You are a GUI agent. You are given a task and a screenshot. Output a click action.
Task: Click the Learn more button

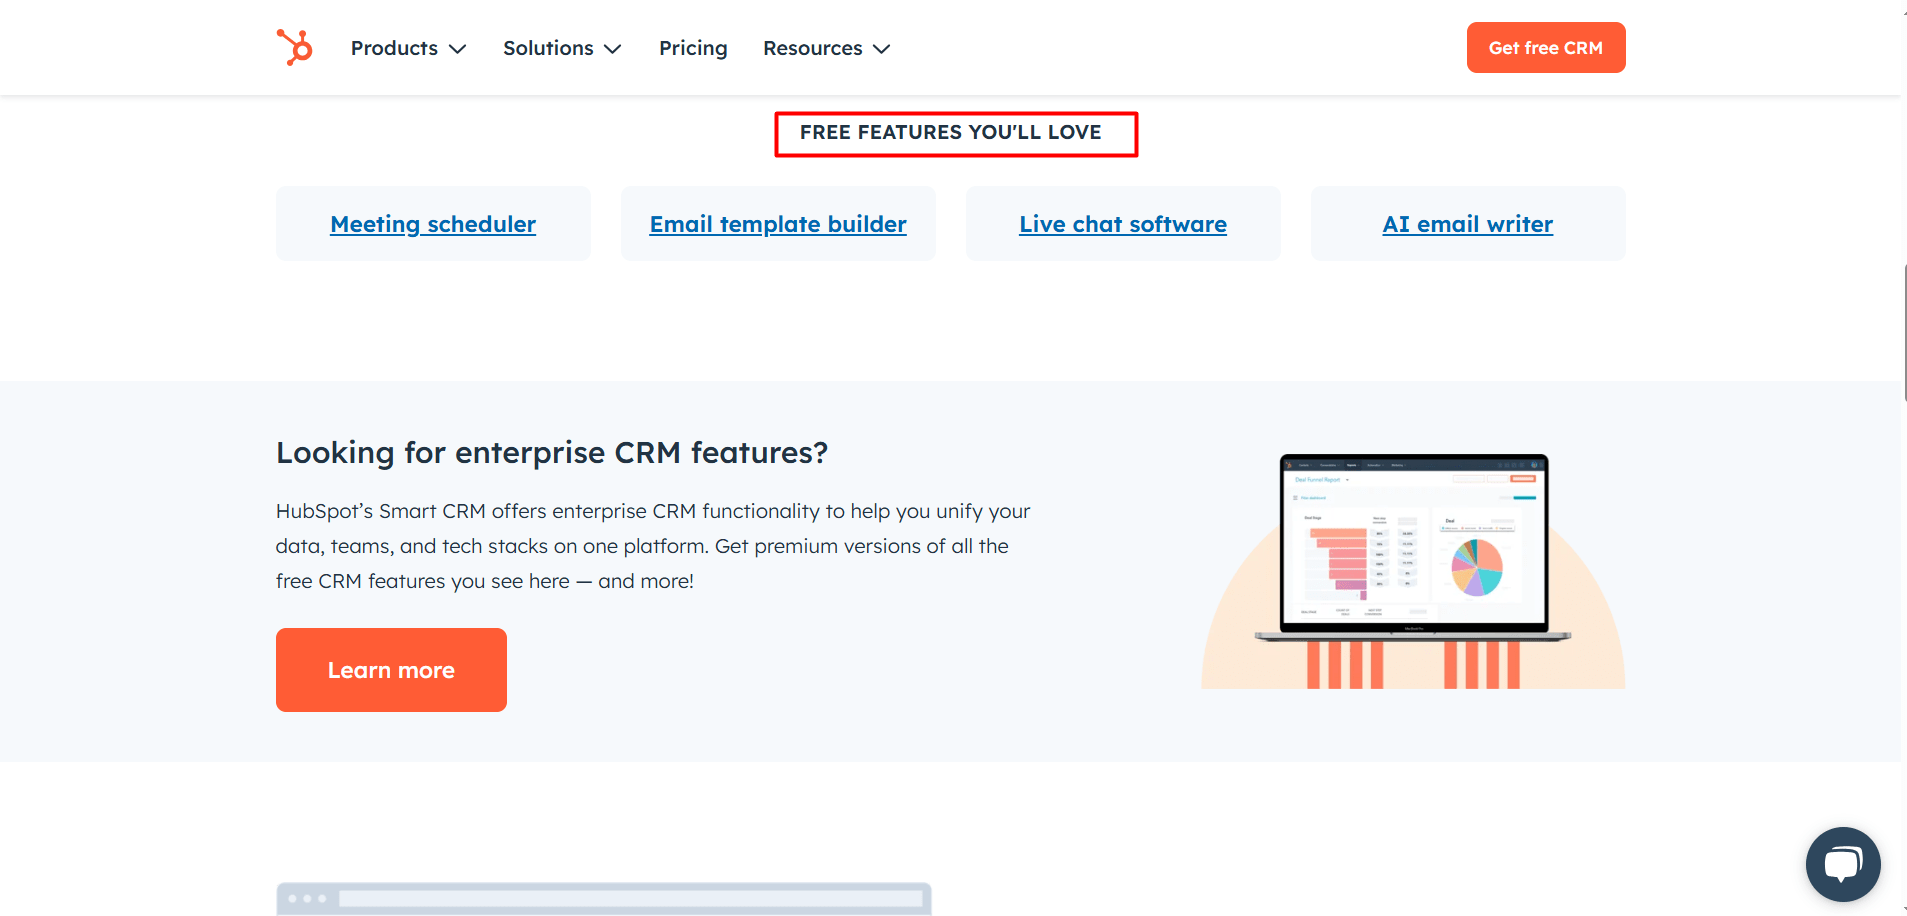[391, 670]
